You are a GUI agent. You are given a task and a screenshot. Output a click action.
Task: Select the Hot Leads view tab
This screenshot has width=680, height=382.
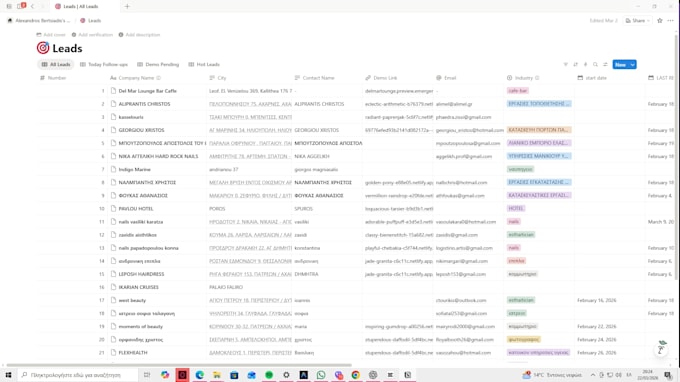204,65
